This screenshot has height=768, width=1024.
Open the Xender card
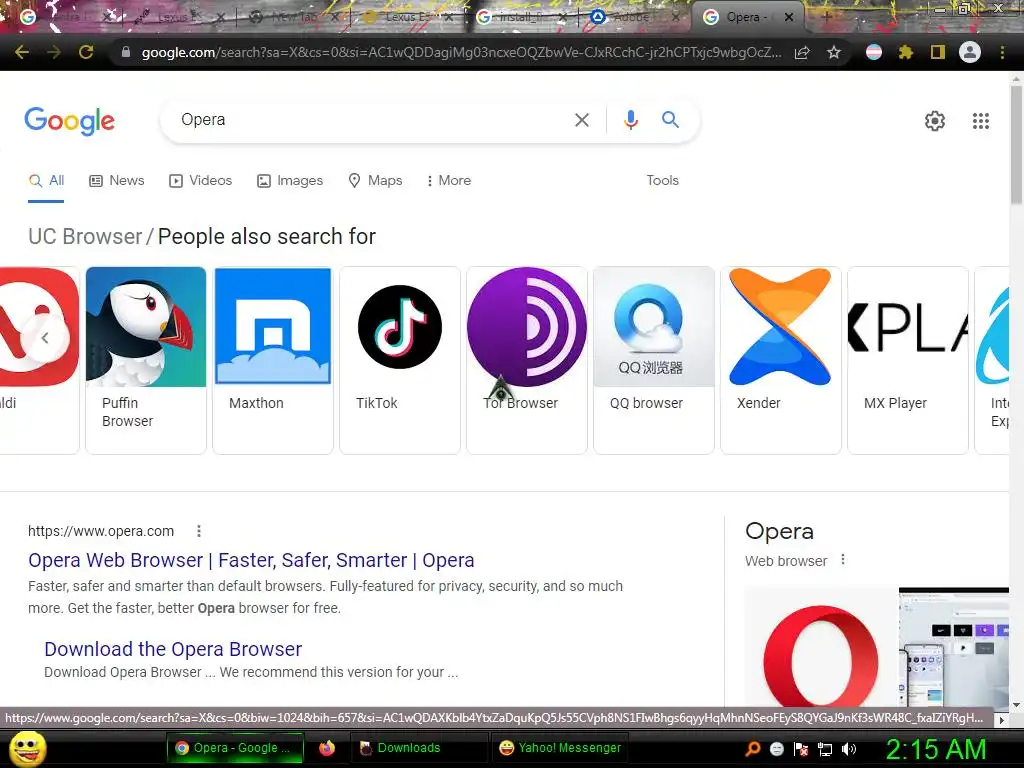[780, 360]
